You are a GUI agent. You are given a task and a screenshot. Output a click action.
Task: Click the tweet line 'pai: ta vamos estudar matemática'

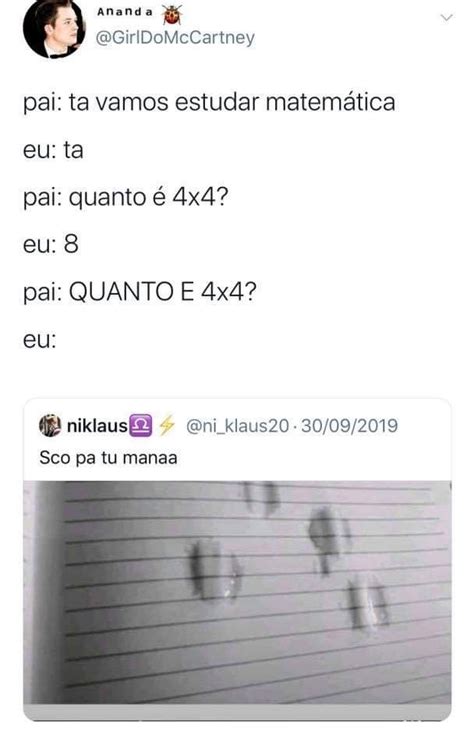[209, 103]
